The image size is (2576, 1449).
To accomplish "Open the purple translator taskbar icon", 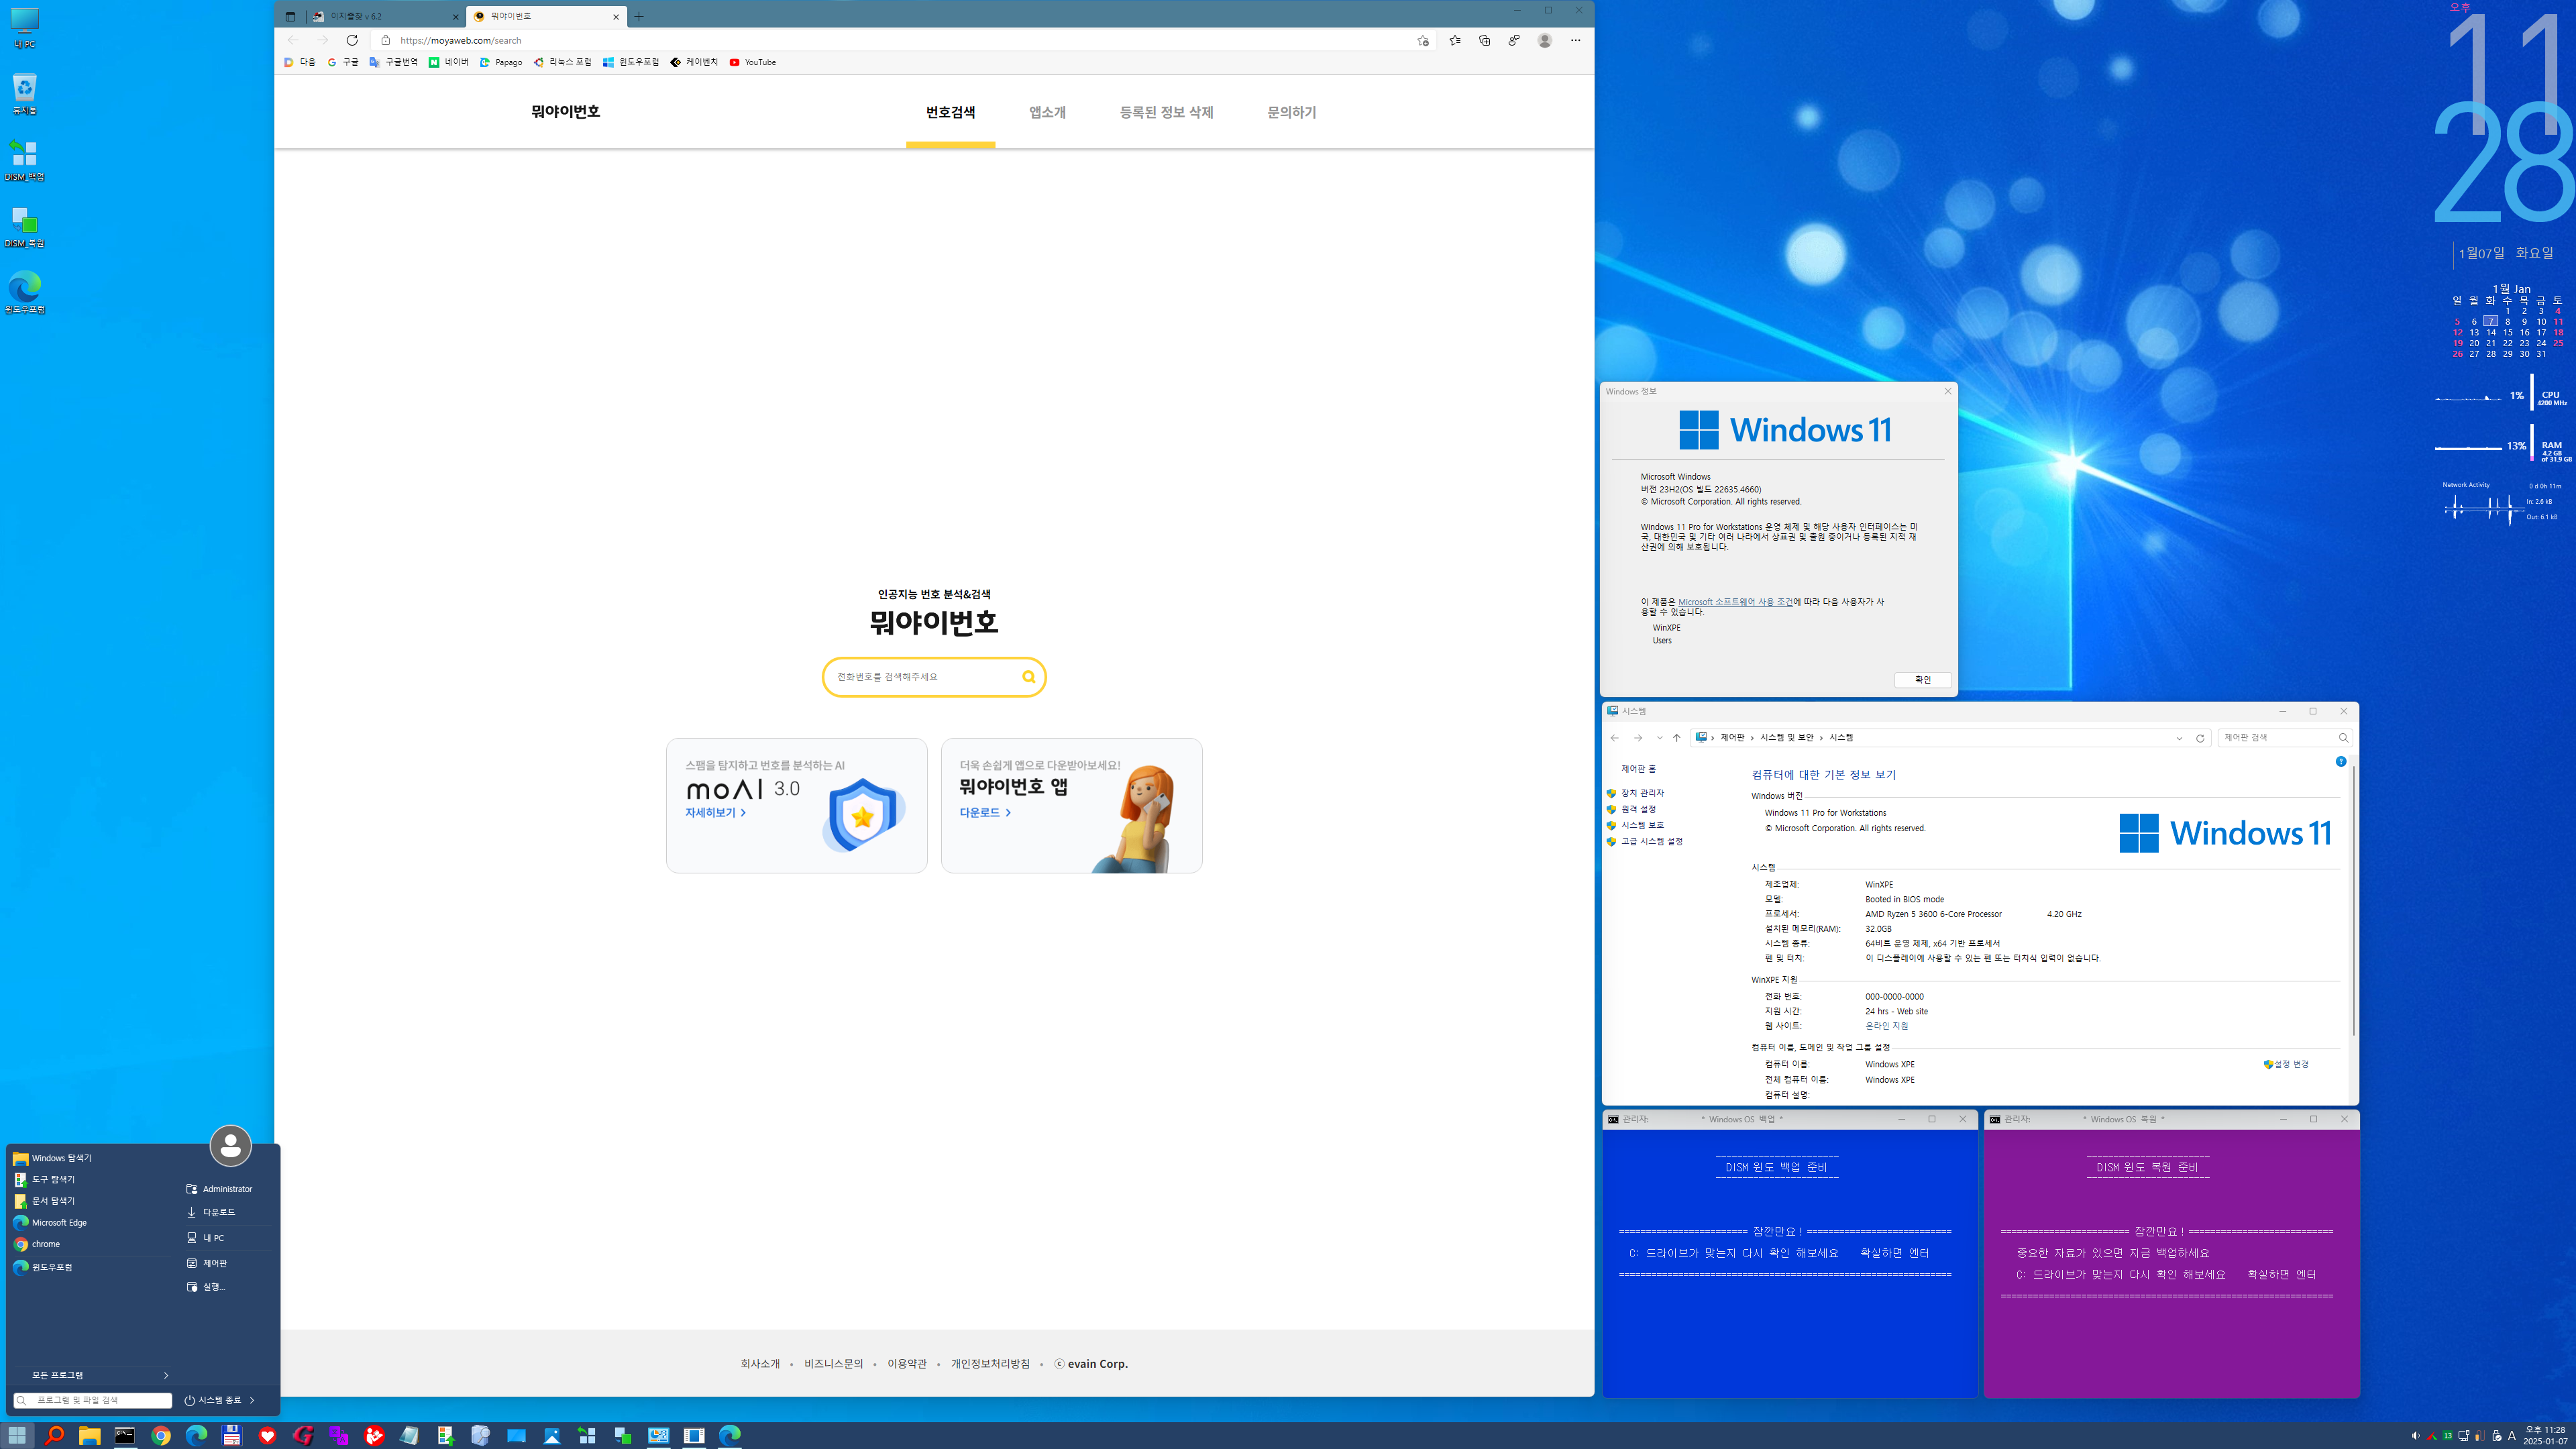I will coord(339,1435).
